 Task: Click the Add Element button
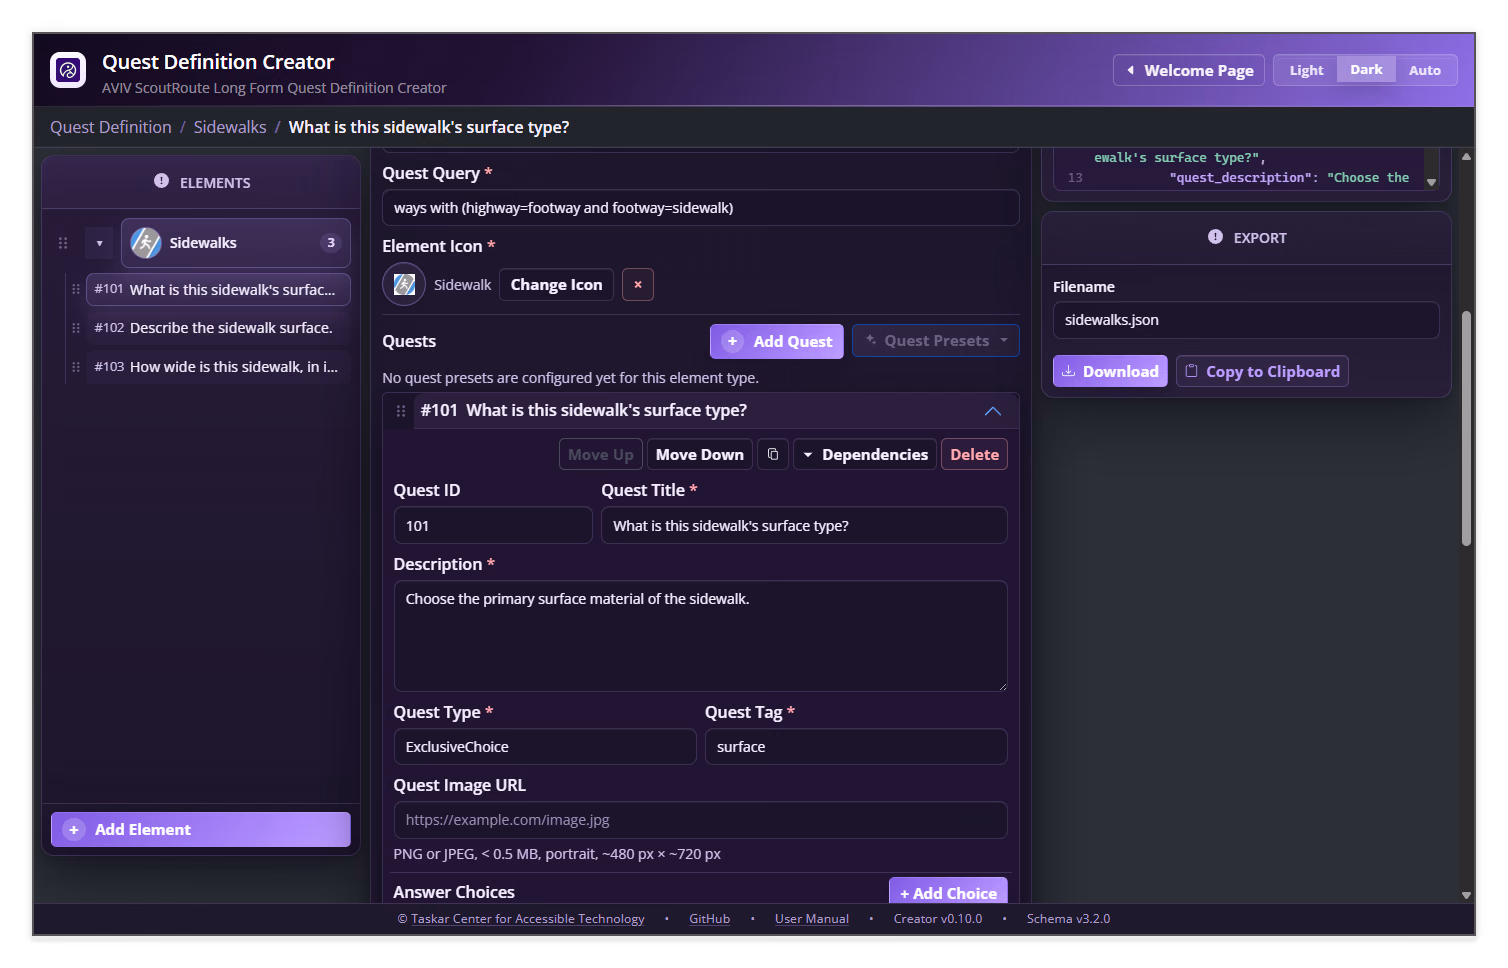click(201, 830)
